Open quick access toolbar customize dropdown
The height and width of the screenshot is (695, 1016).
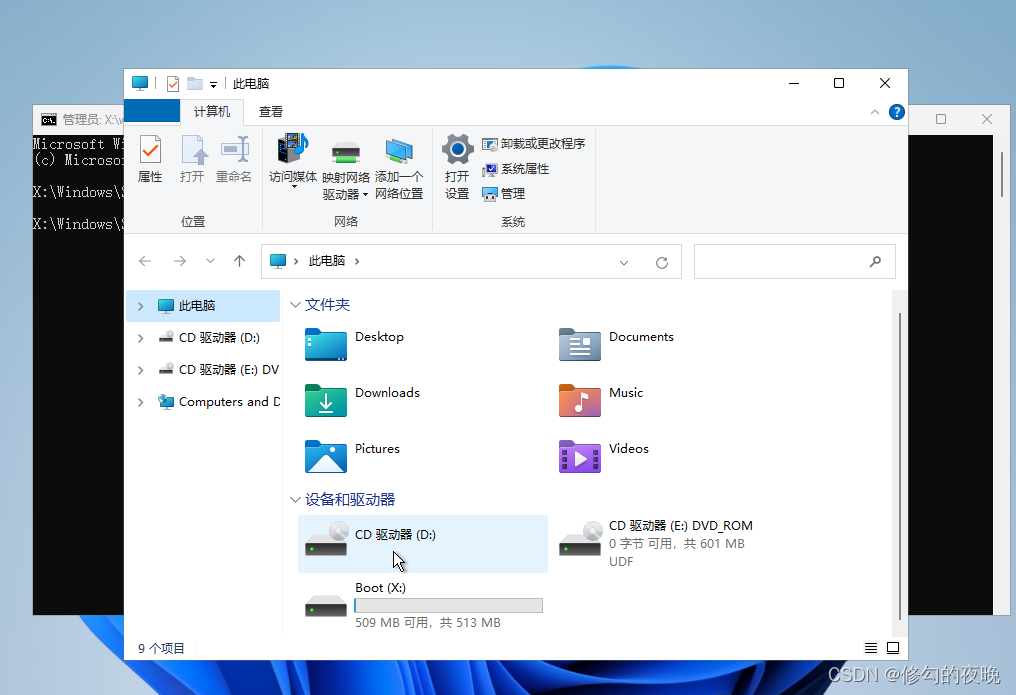(212, 83)
